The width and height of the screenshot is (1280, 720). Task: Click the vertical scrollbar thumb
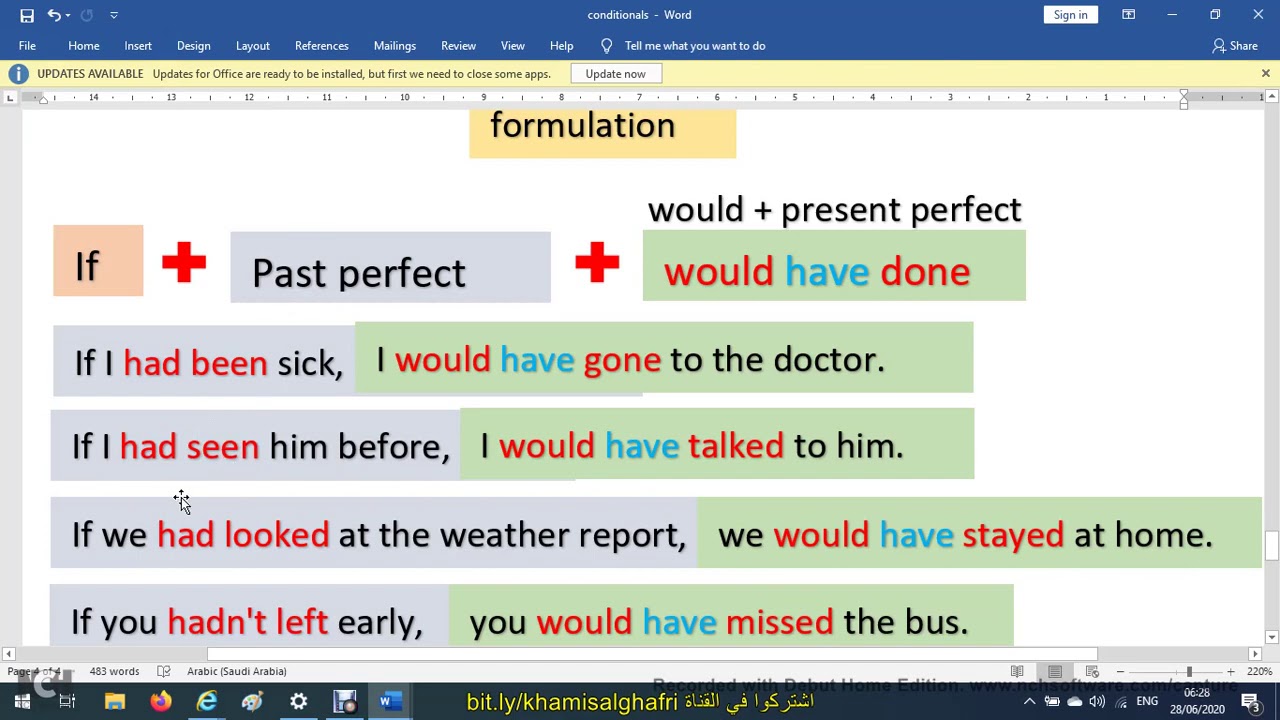click(x=1272, y=546)
